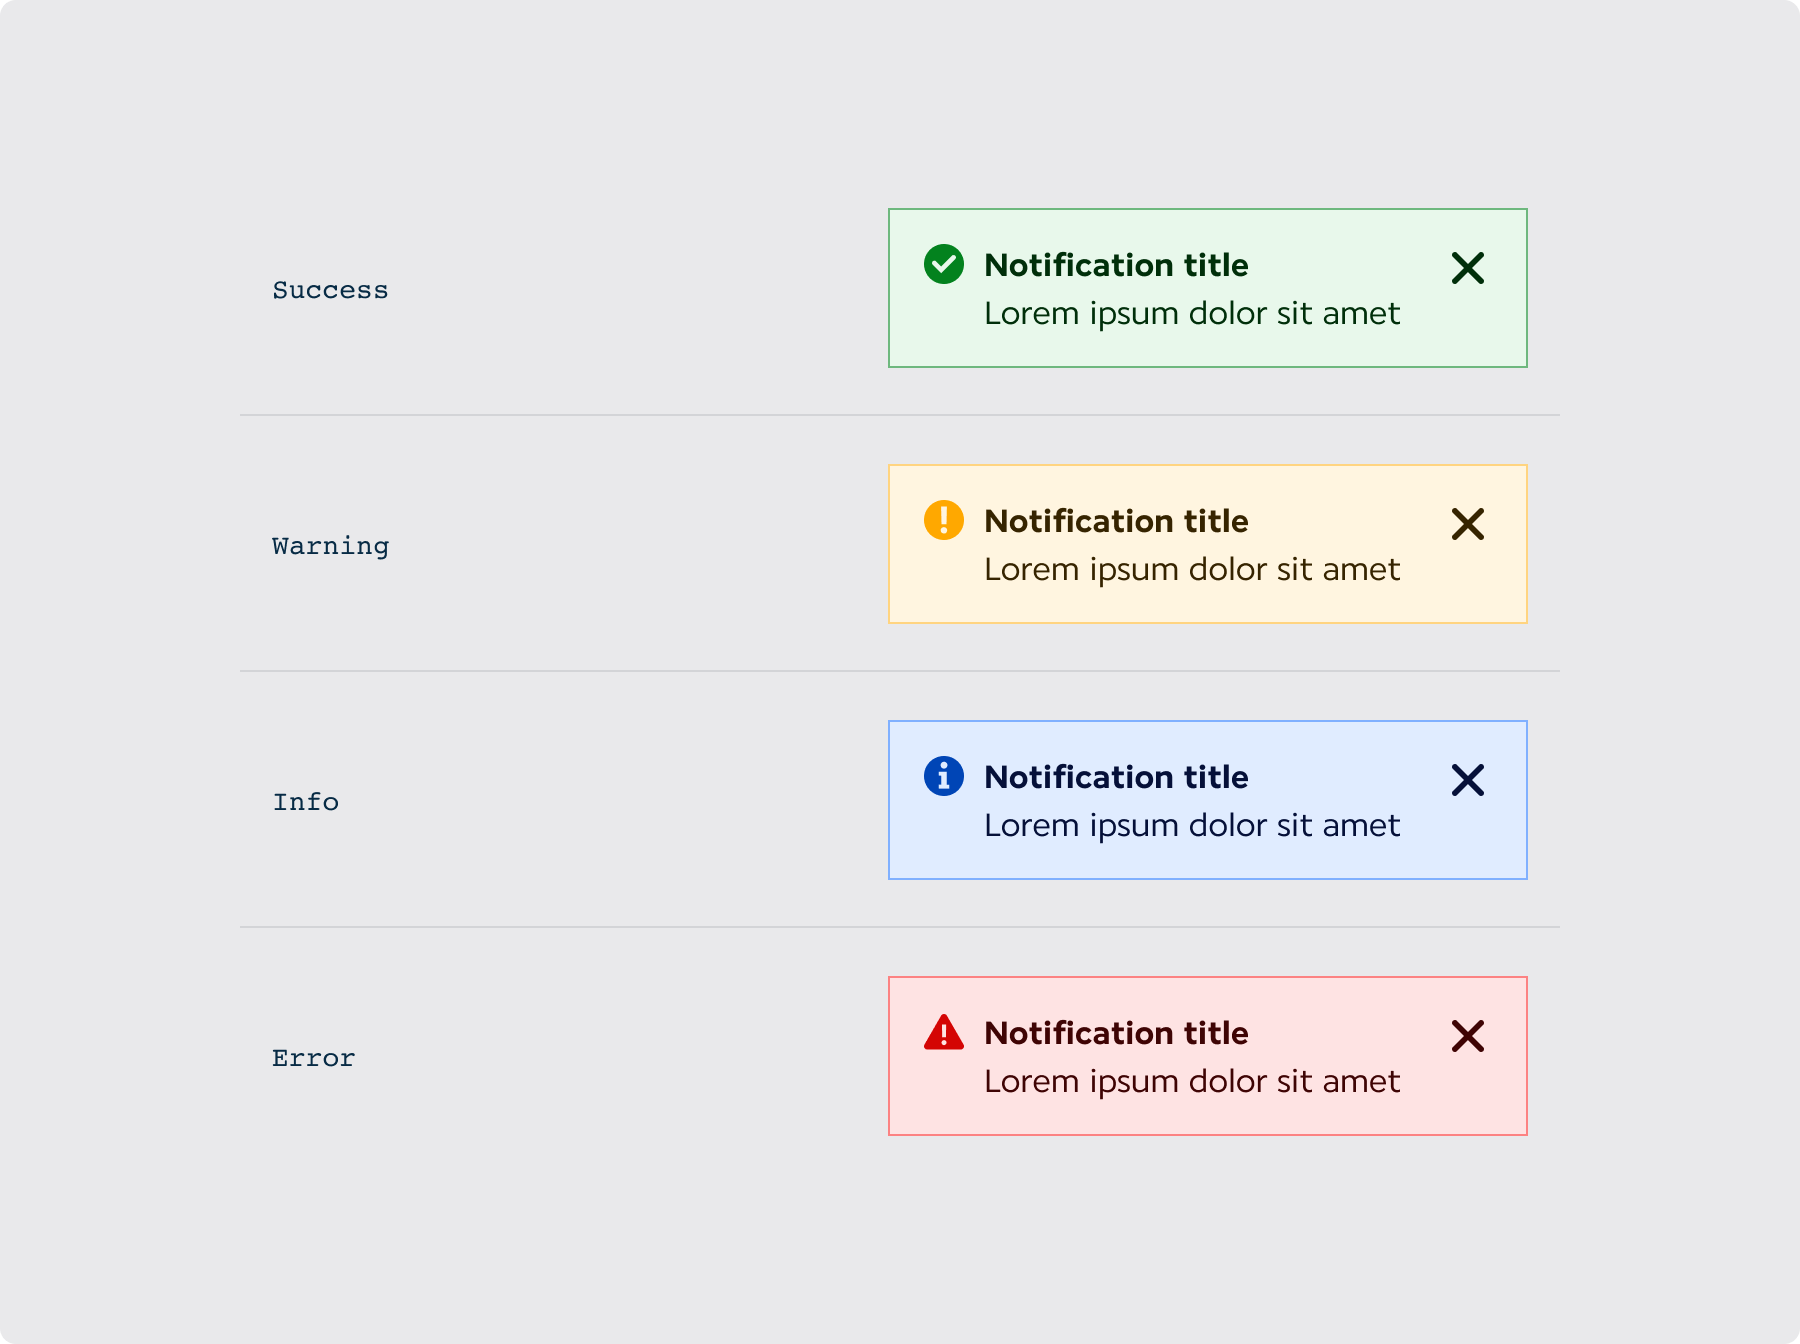
Task: Click the Error label
Action: 314,1058
